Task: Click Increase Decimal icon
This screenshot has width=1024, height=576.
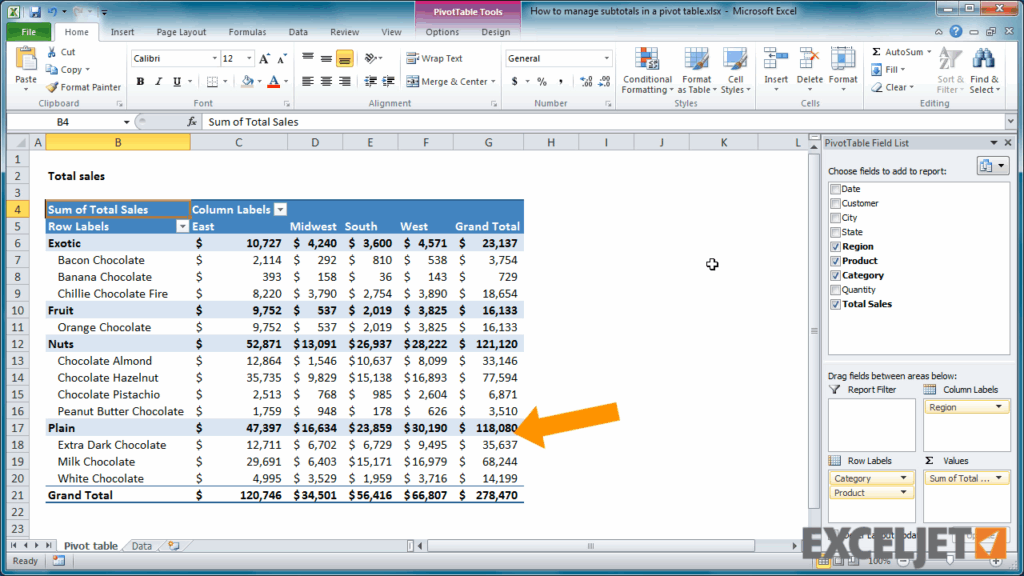Action: click(x=586, y=82)
